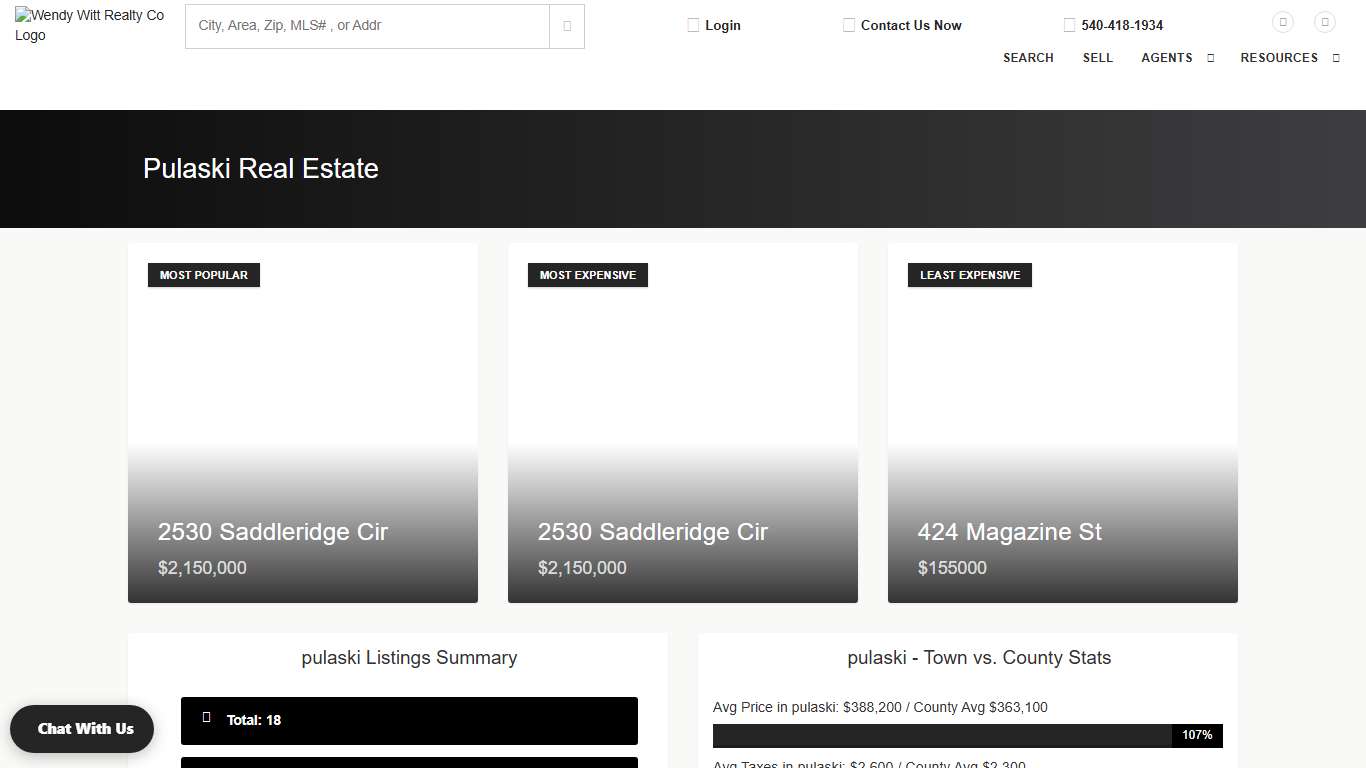Open the SEARCH menu item
Viewport: 1366px width, 768px height.
point(1028,58)
